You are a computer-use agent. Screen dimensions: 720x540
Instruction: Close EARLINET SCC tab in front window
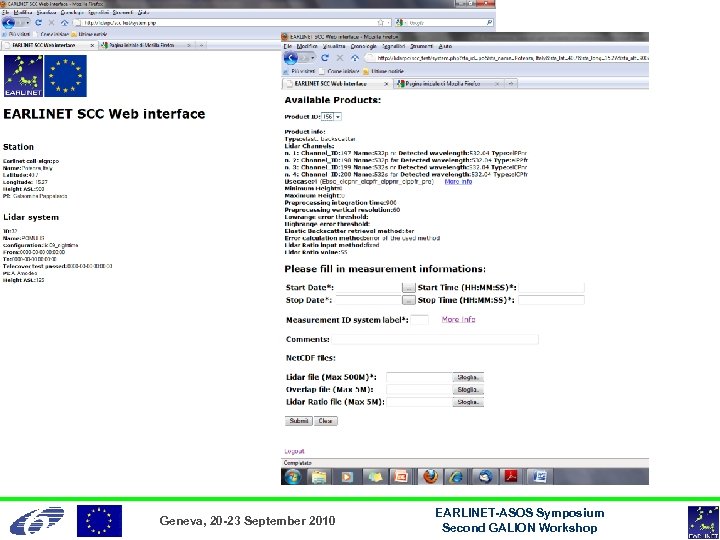pyautogui.click(x=386, y=84)
